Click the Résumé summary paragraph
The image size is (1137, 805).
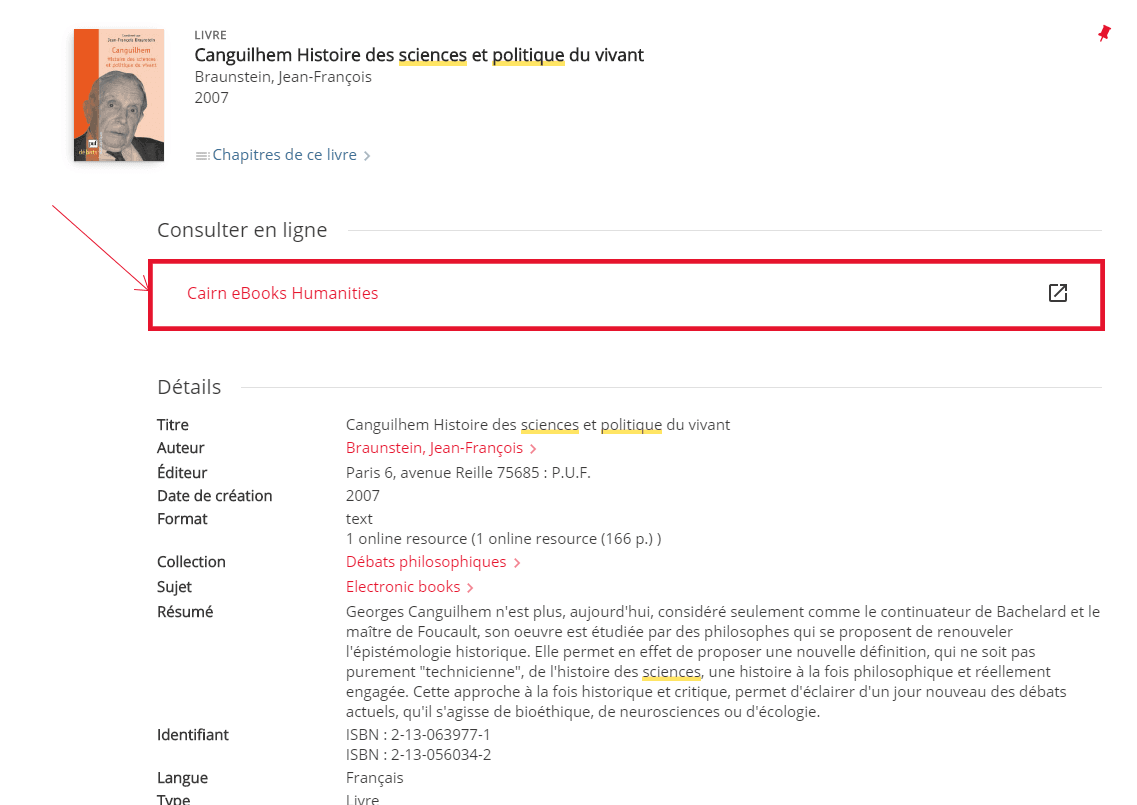tap(722, 661)
